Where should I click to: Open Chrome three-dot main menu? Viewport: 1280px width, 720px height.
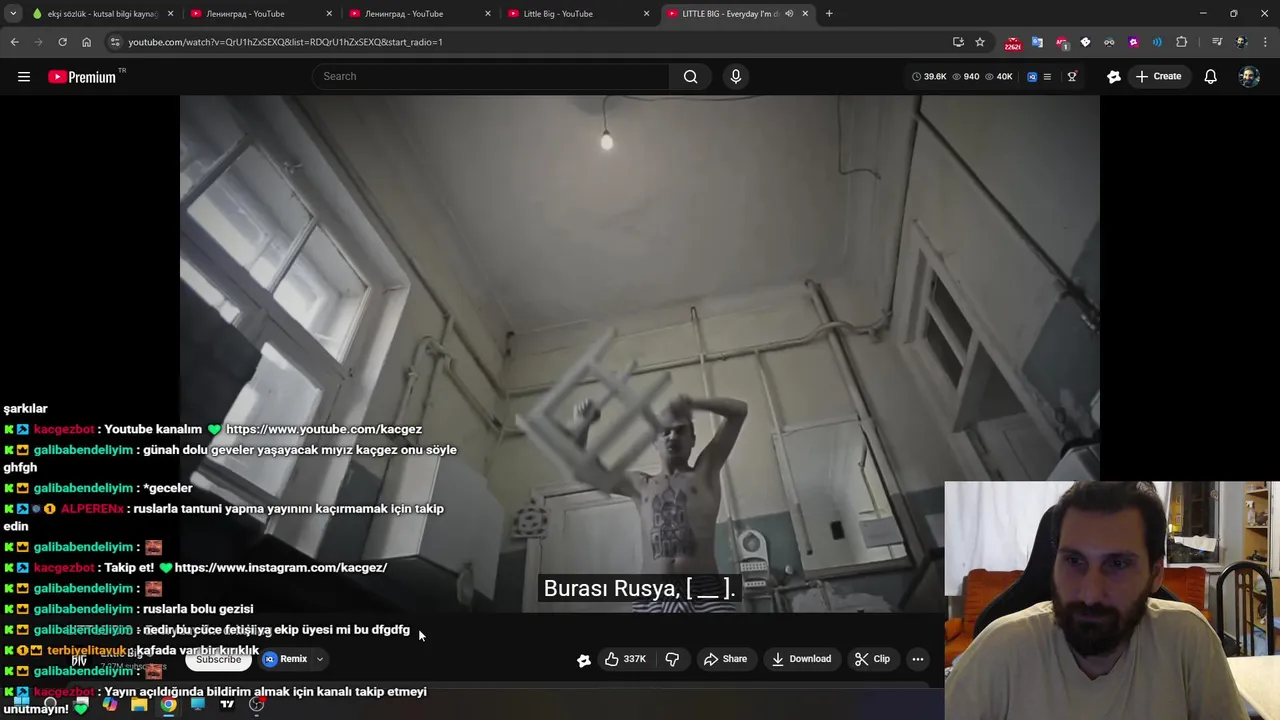1266,42
